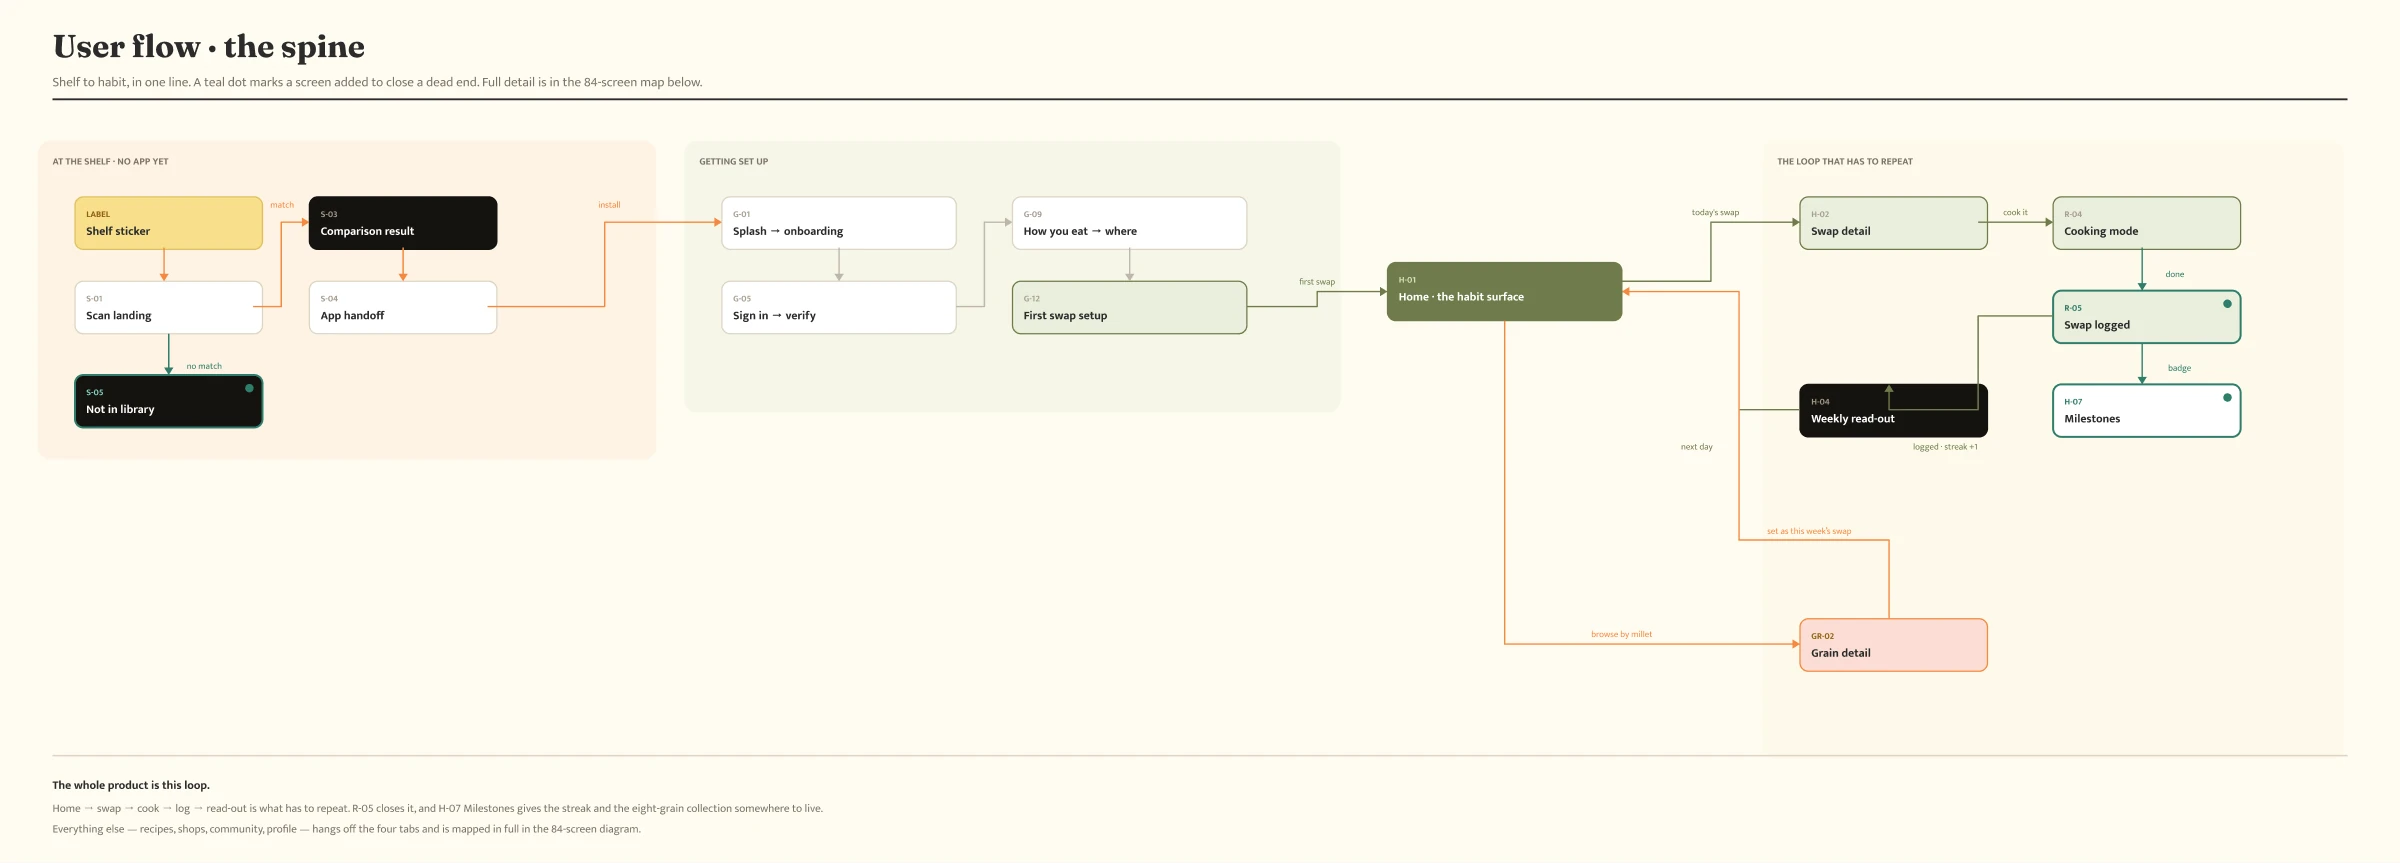Select the H-01 Home habit surface node
2400x863 pixels.
[x=1504, y=291]
